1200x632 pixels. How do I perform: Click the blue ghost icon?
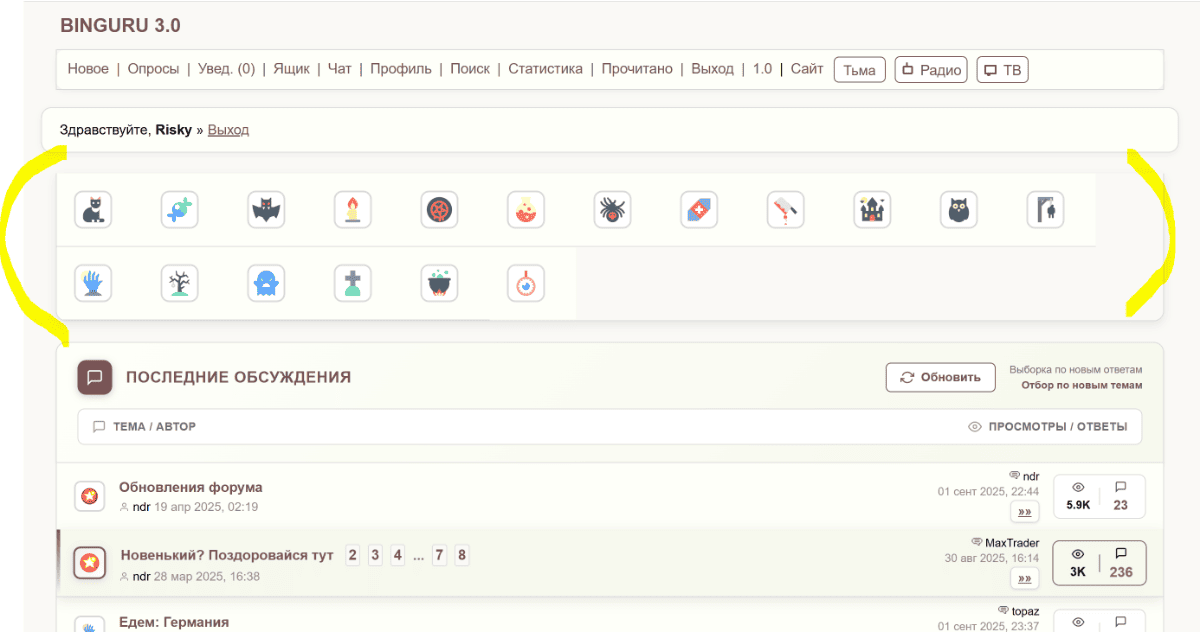point(266,284)
